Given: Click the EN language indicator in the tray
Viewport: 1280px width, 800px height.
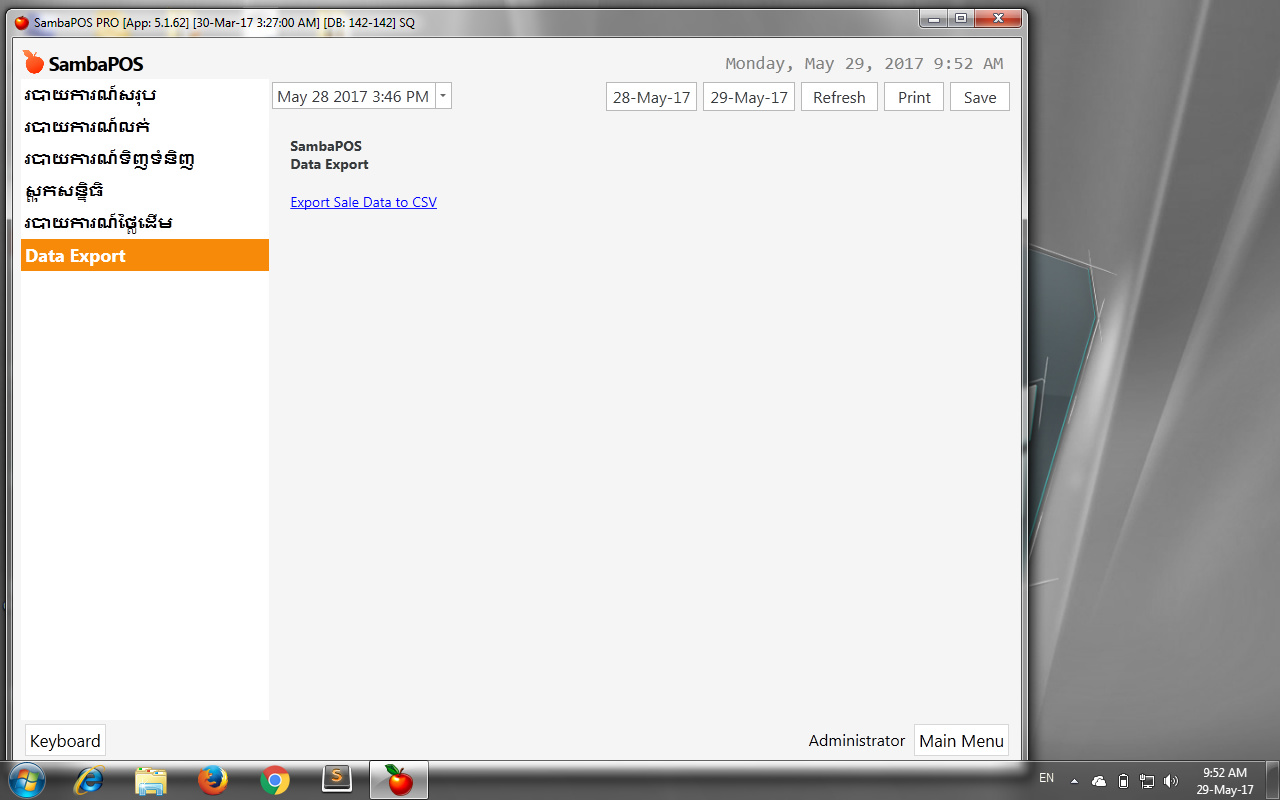Looking at the screenshot, I should (1046, 778).
